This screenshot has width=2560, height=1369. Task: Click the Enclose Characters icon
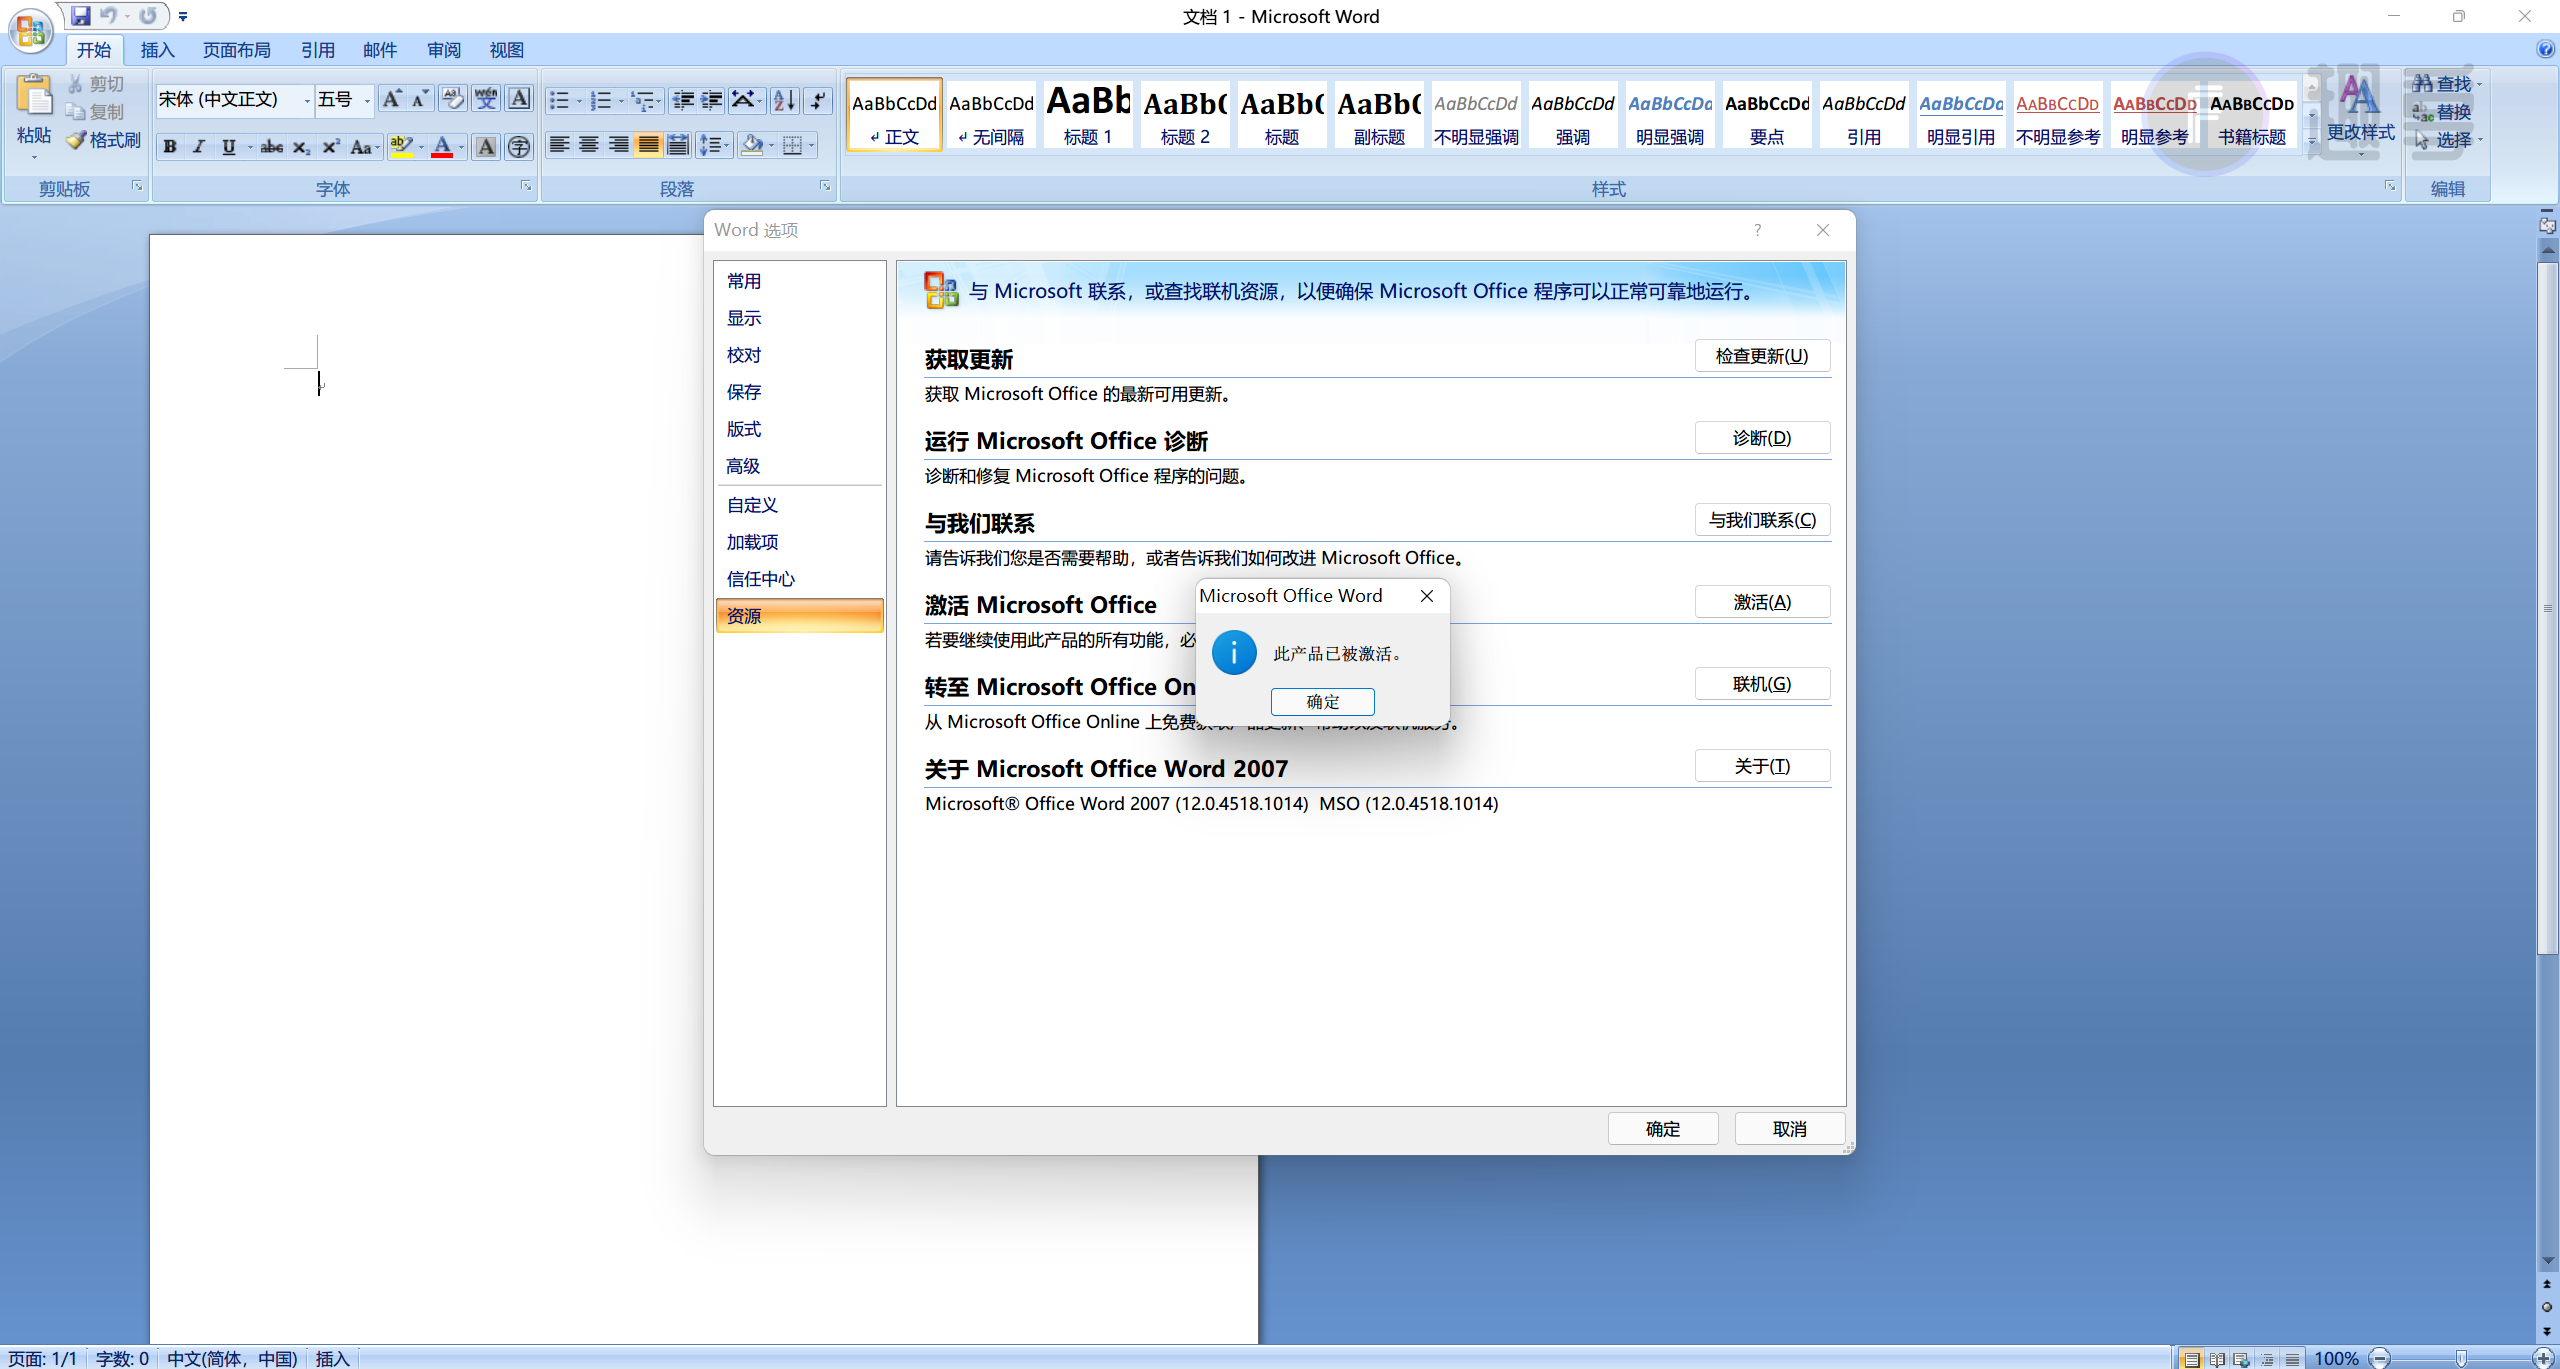tap(519, 147)
